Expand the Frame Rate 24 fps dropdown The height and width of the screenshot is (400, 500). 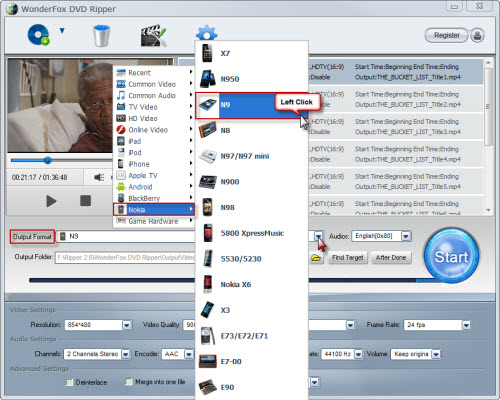(x=466, y=325)
